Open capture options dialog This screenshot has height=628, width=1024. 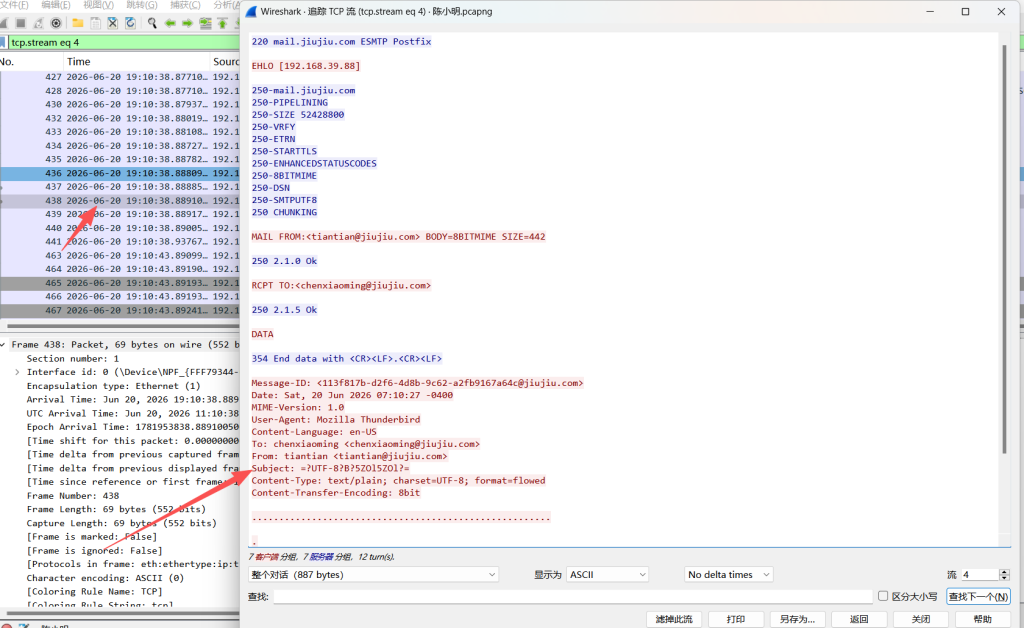[x=56, y=23]
